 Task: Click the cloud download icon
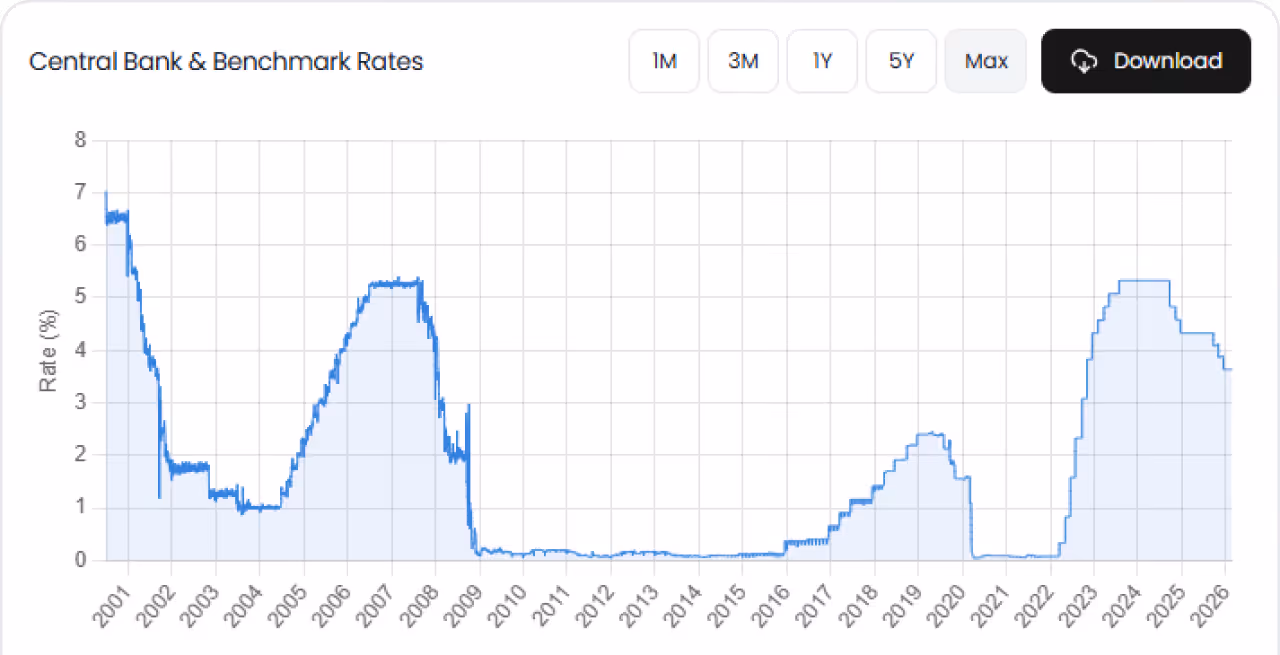[1084, 61]
